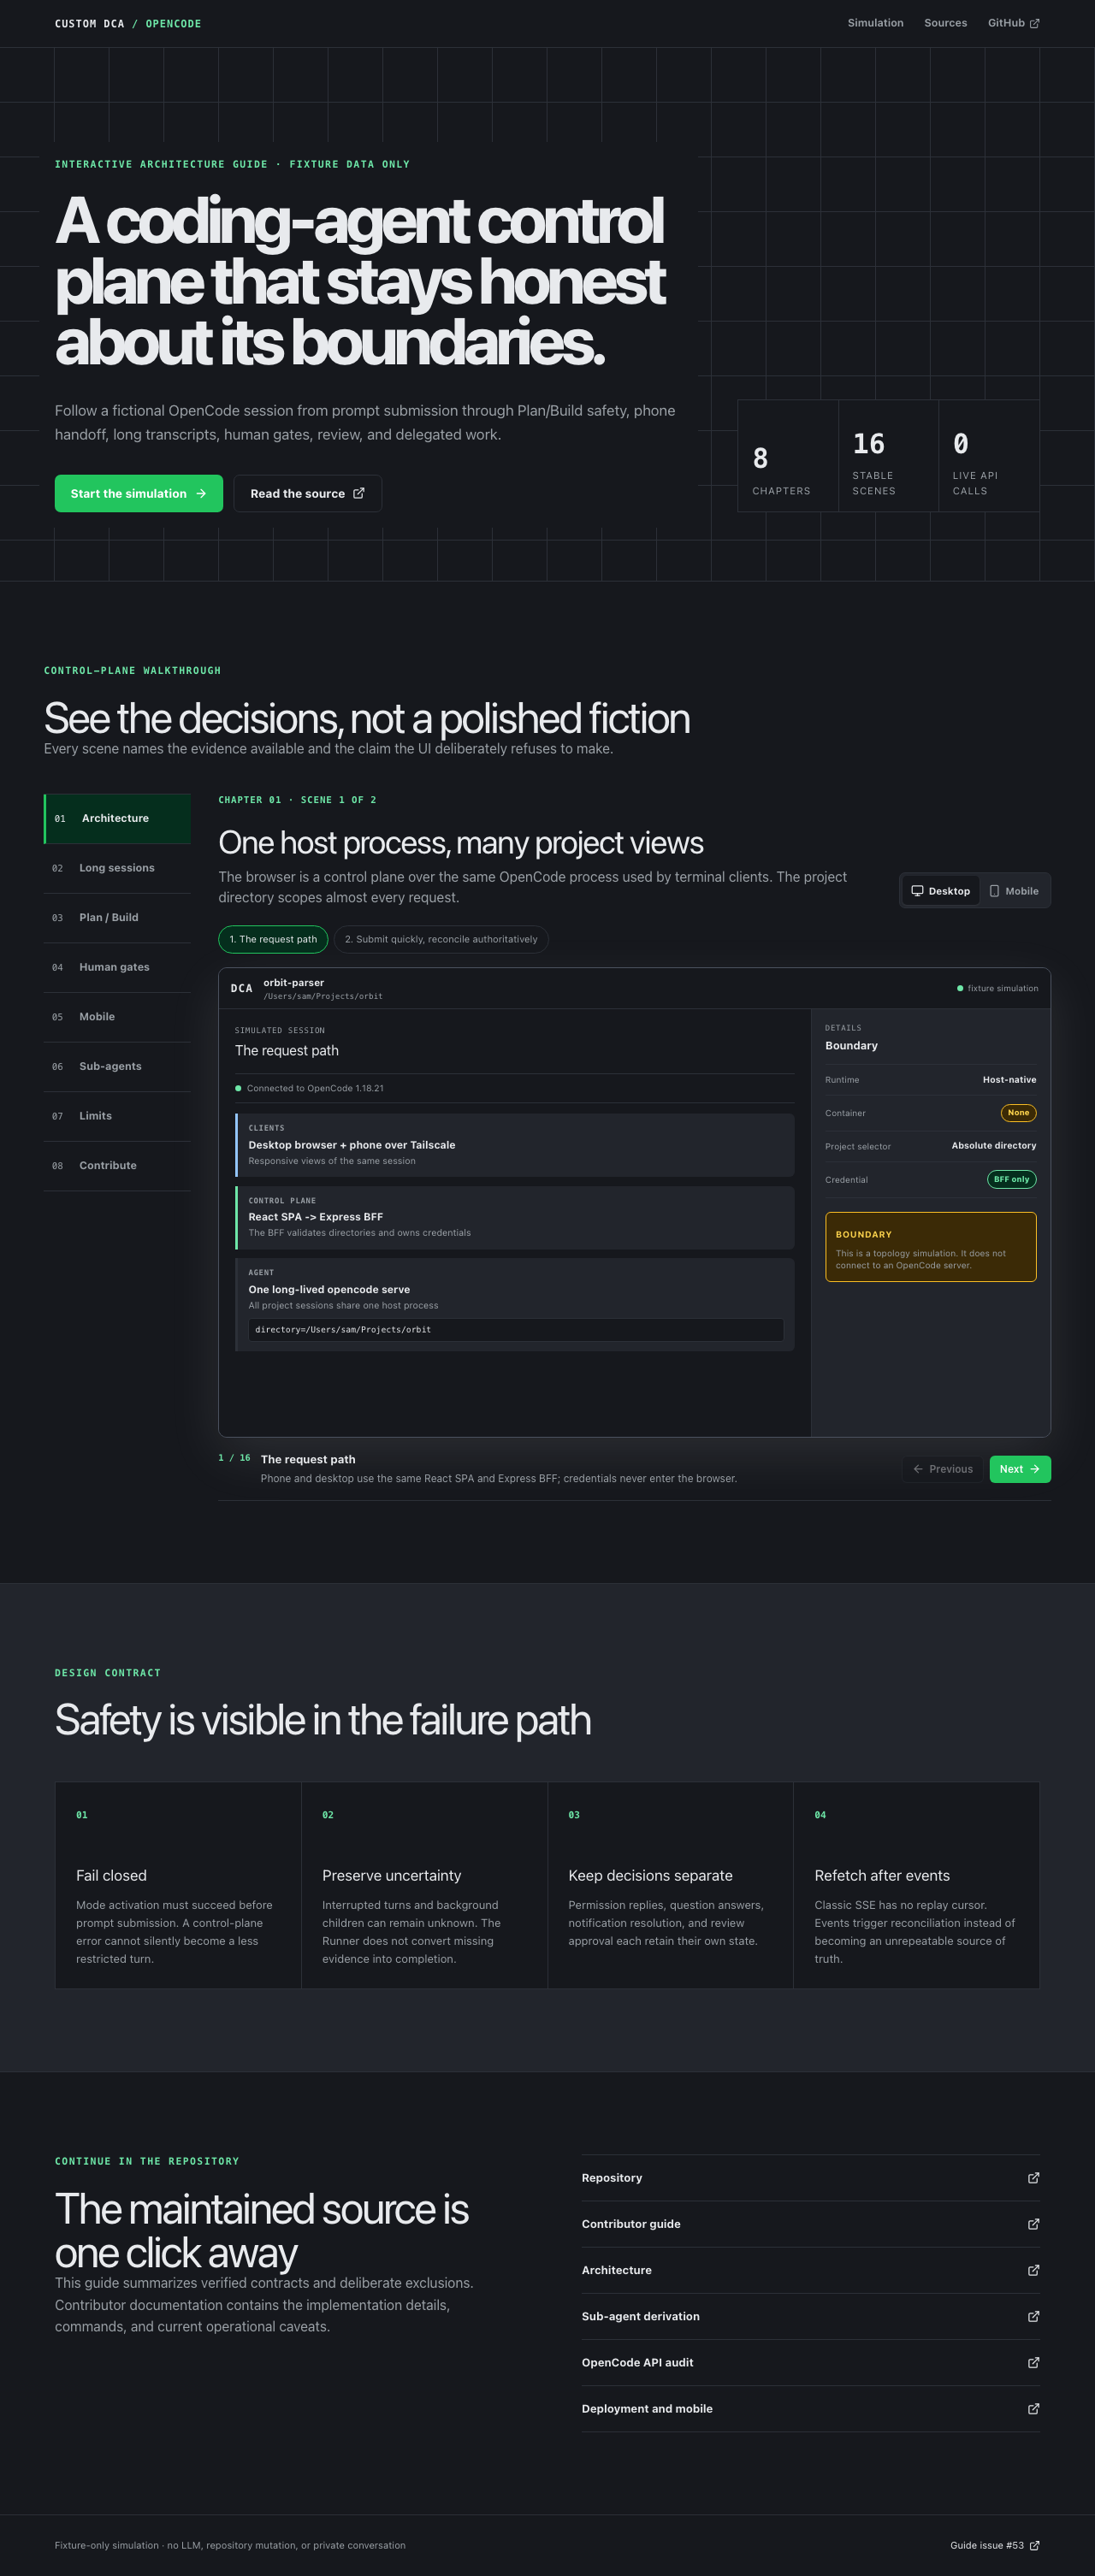Click the green fixture simulation status dot
The image size is (1095, 2576).
click(960, 988)
